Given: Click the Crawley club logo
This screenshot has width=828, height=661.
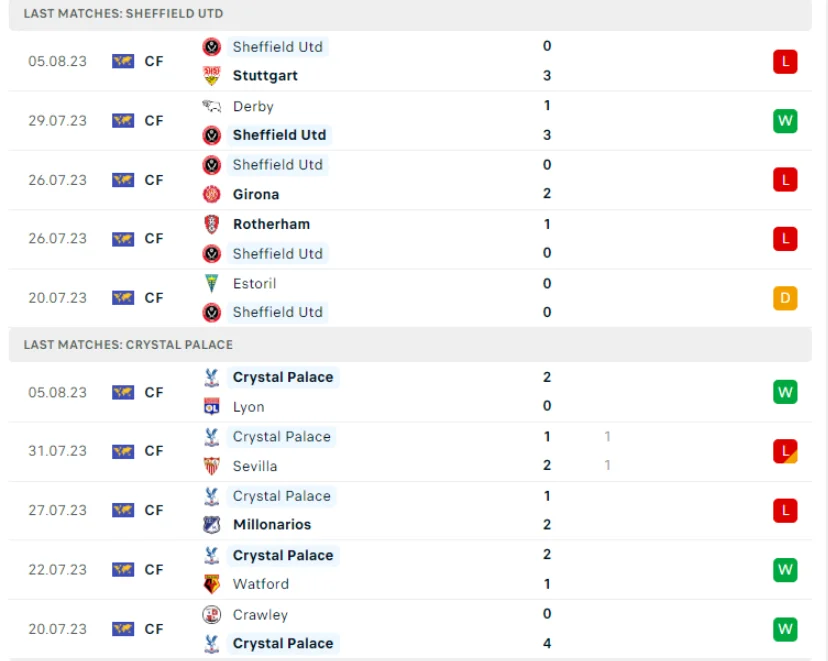Looking at the screenshot, I should pyautogui.click(x=211, y=614).
